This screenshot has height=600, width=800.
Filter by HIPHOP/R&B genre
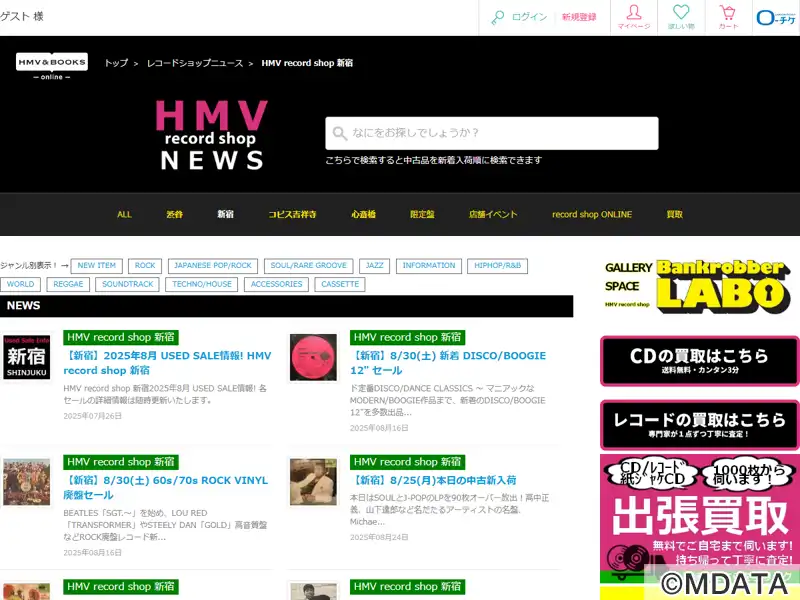(x=497, y=266)
